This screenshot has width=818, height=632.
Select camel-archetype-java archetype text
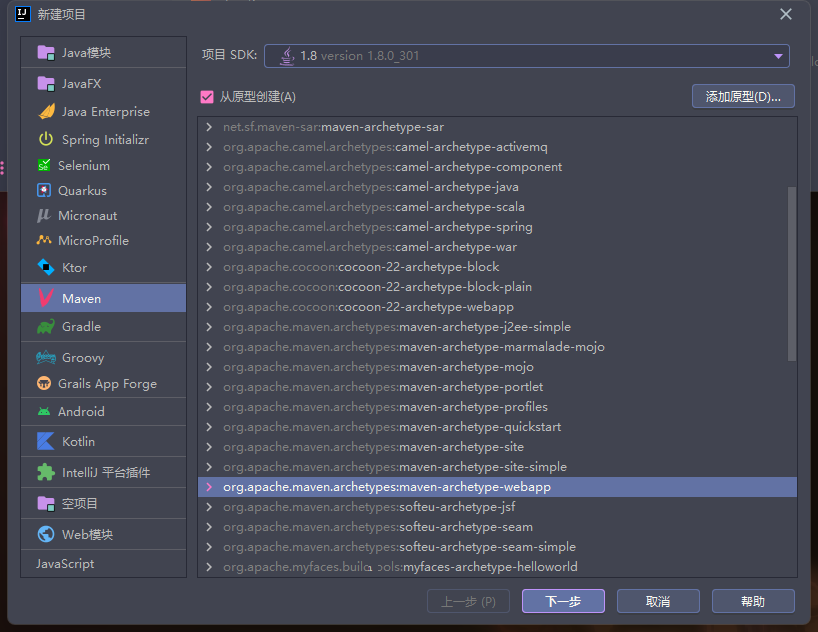(457, 187)
